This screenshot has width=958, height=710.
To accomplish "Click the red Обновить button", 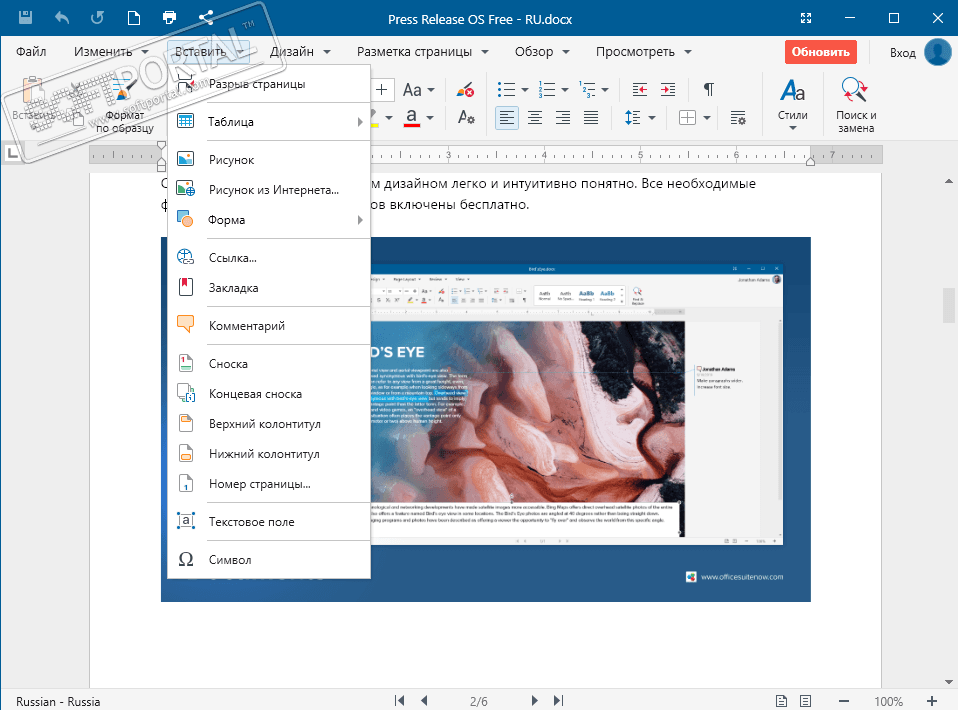I will click(x=821, y=52).
